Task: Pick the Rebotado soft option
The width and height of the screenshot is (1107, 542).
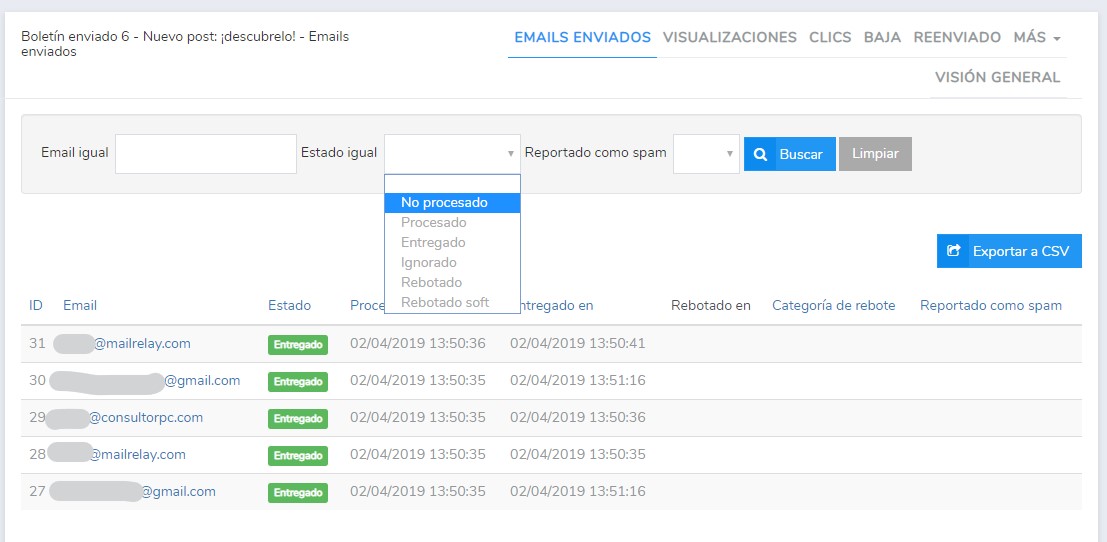Action: (452, 302)
